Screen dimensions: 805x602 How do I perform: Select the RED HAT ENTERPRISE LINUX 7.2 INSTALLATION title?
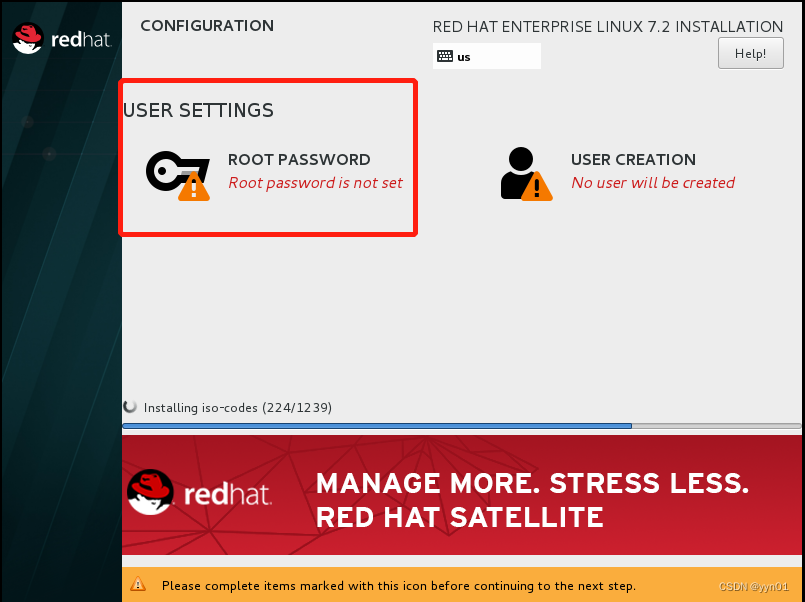(x=608, y=26)
